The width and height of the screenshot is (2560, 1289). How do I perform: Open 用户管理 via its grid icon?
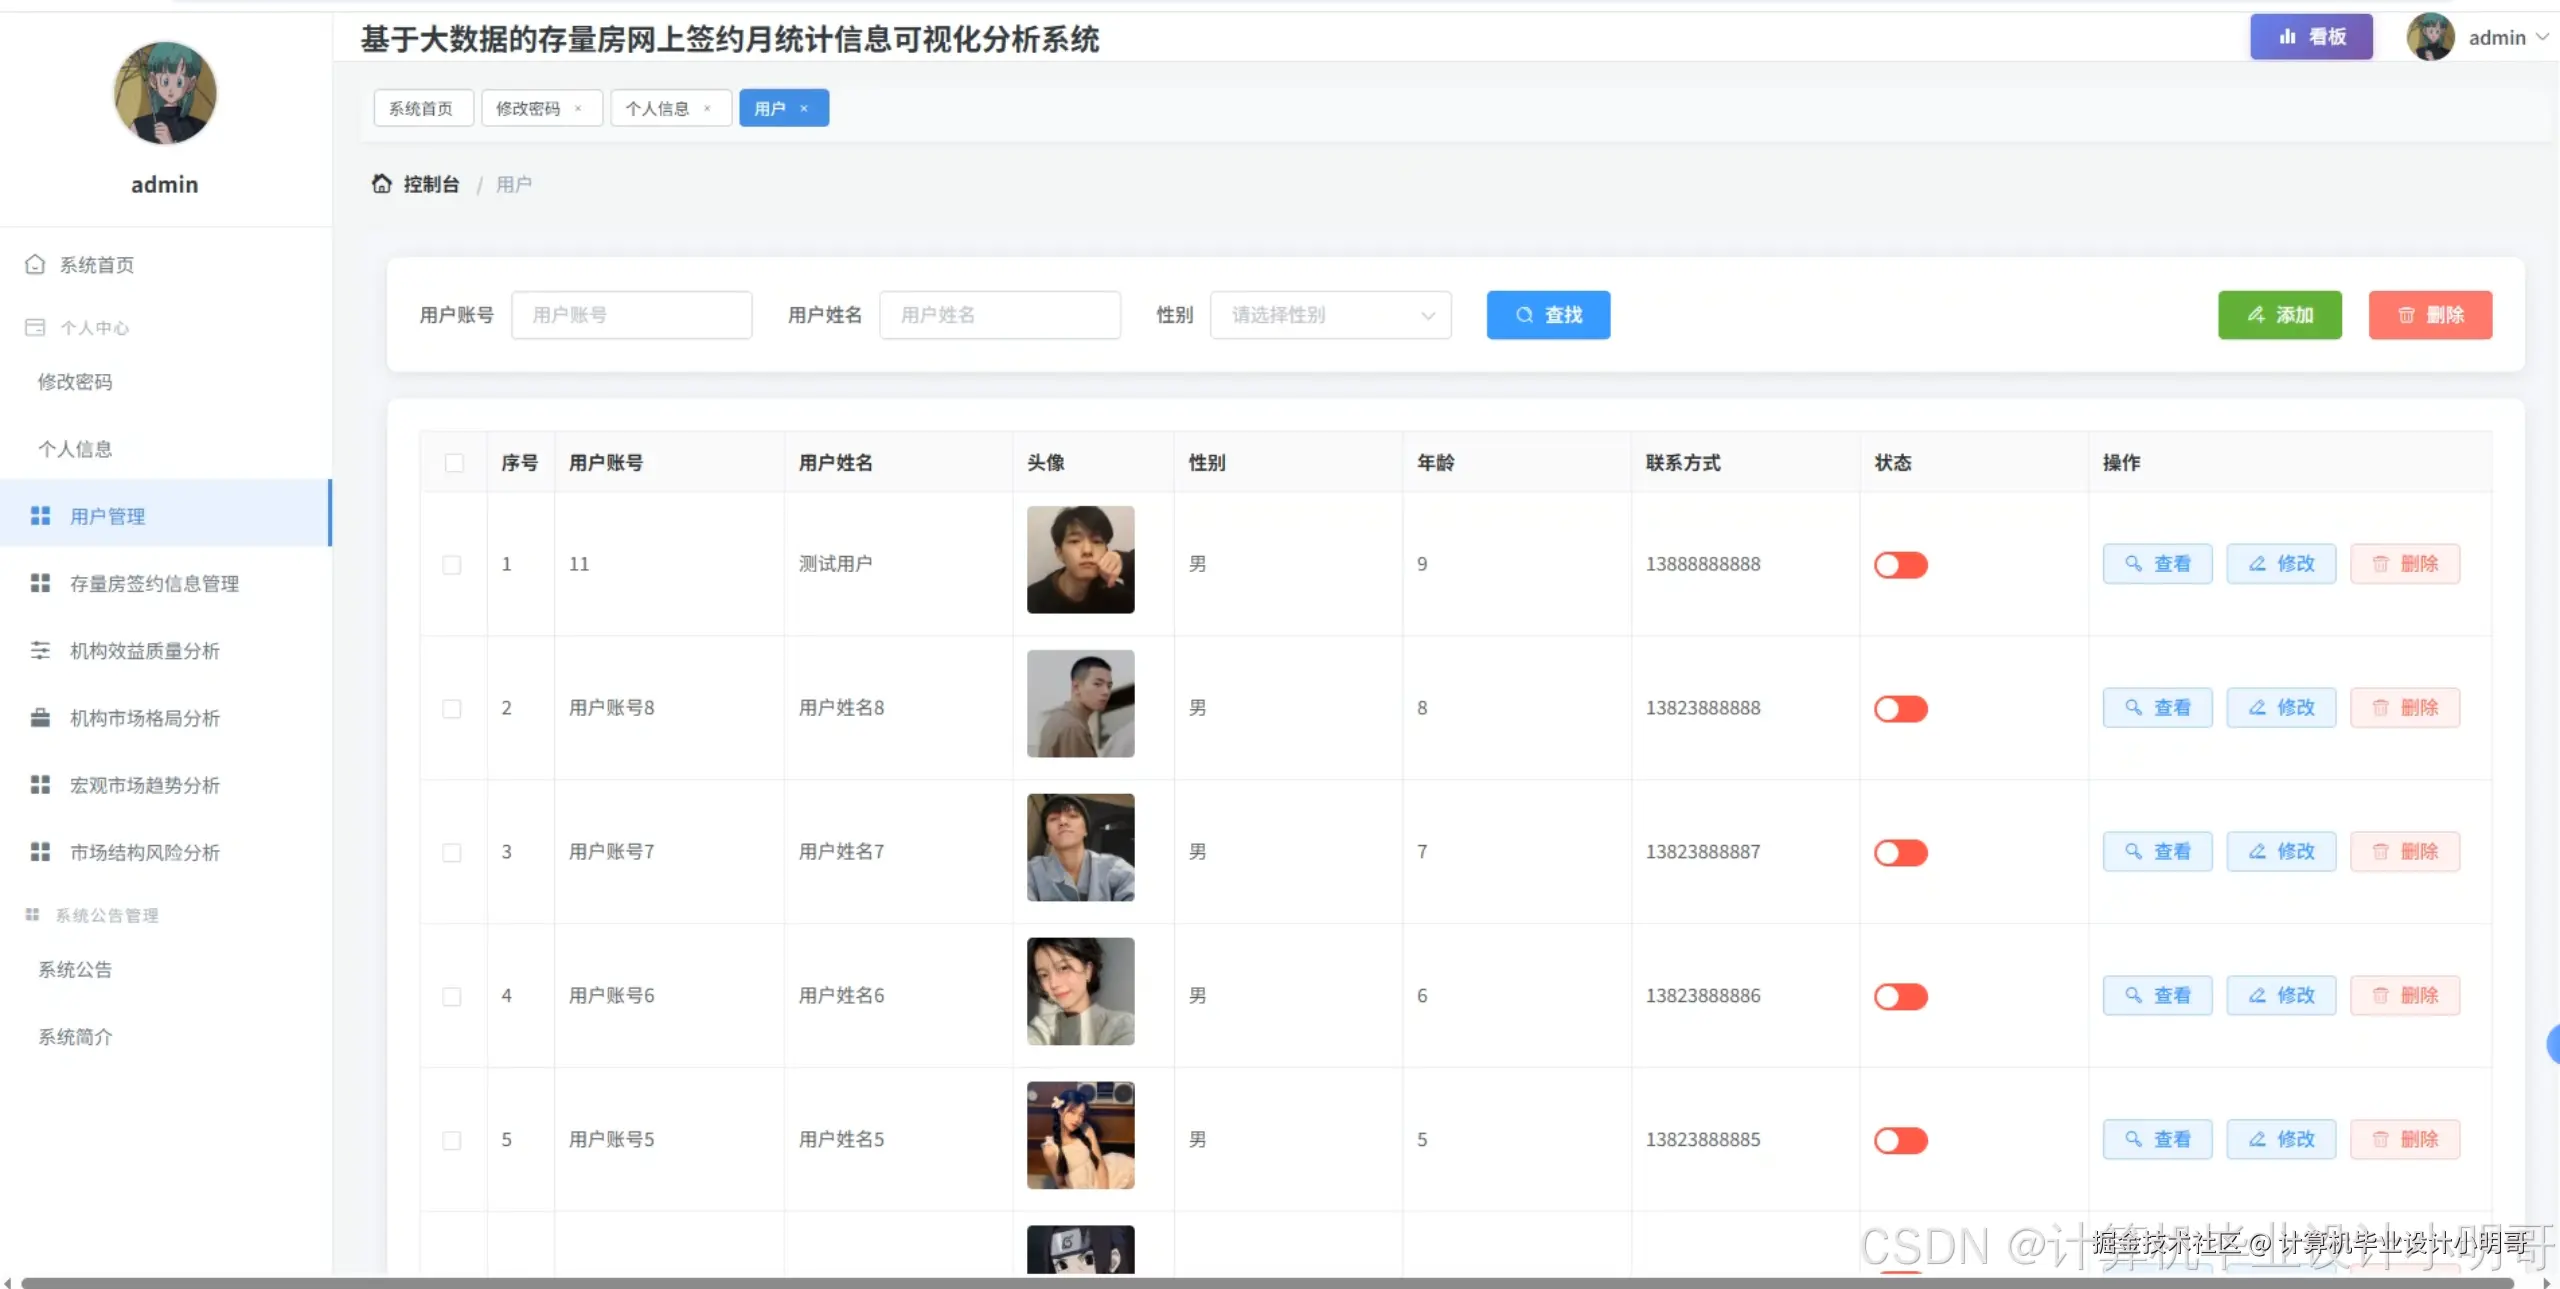click(40, 516)
